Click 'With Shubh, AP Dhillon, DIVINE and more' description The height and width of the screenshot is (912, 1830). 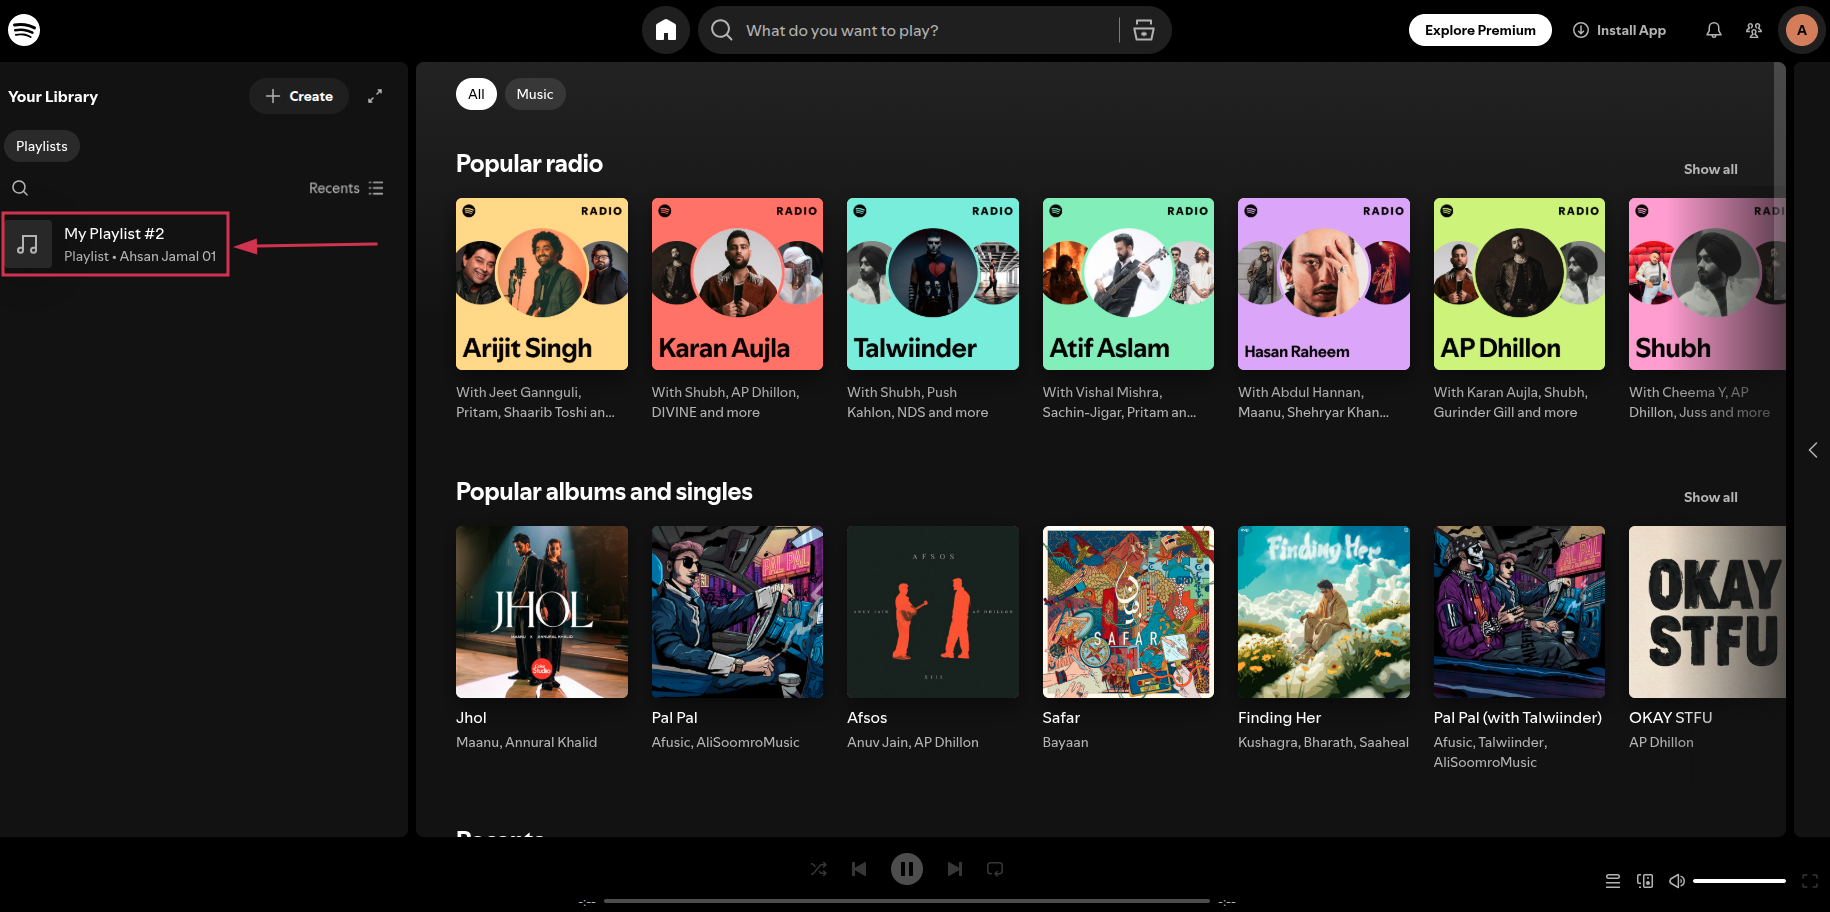point(725,402)
